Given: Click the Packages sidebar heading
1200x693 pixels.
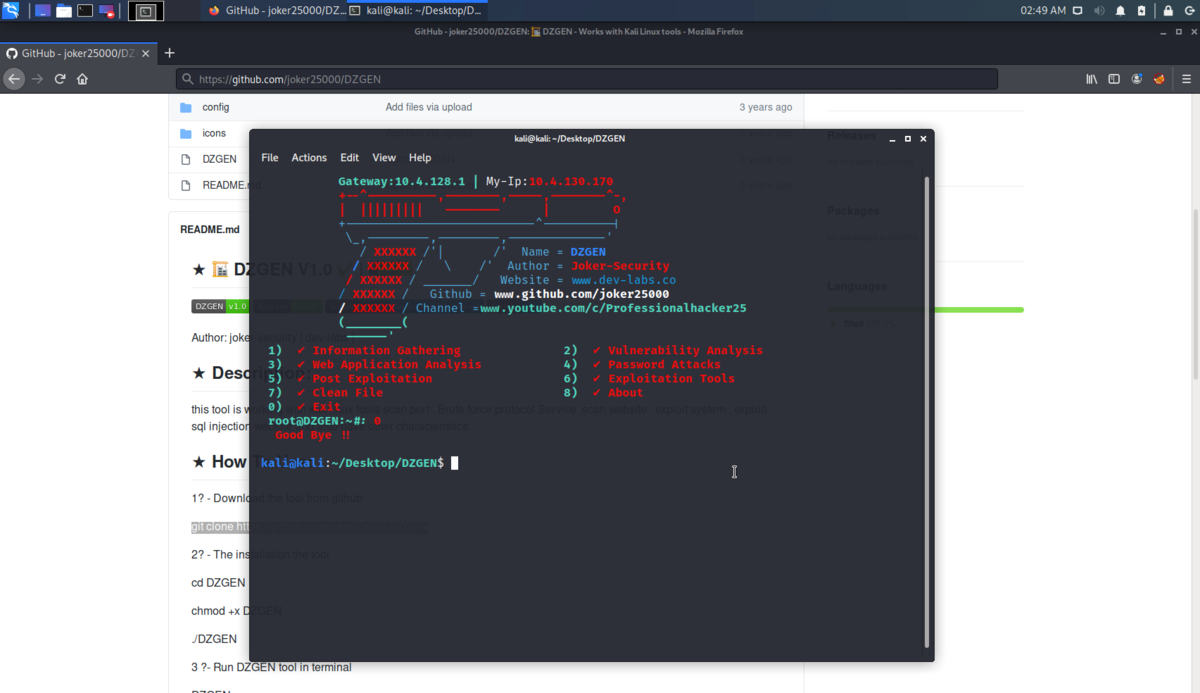Looking at the screenshot, I should 853,211.
